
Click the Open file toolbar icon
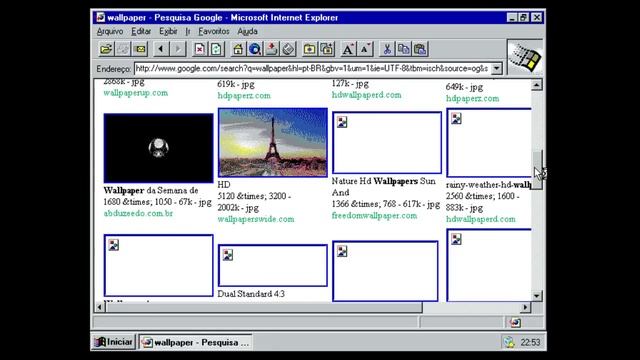106,49
